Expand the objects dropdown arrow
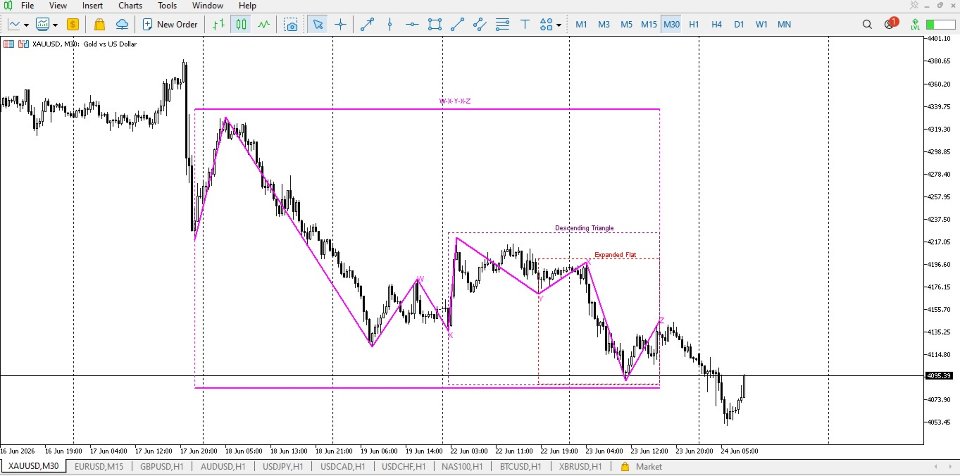This screenshot has height=476, width=960. click(558, 25)
